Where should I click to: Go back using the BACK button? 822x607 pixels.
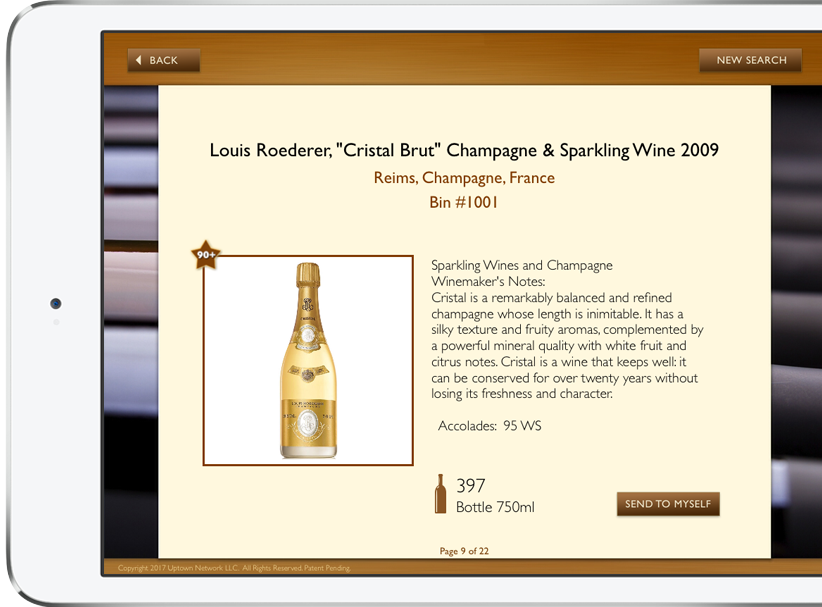point(164,60)
